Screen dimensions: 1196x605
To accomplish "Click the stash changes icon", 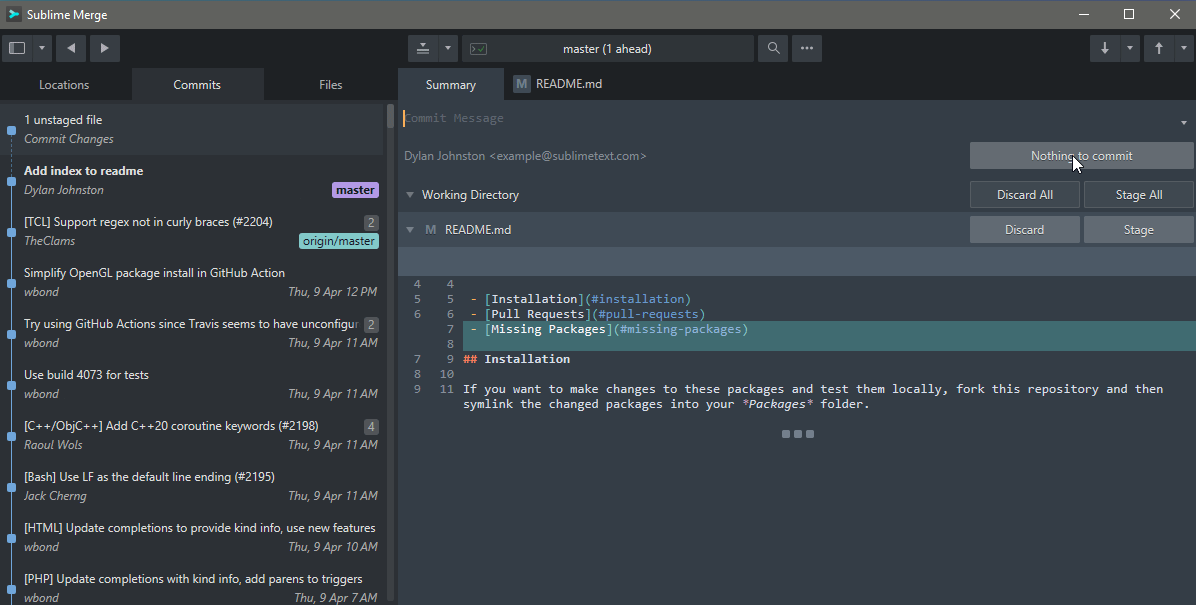I will [423, 48].
